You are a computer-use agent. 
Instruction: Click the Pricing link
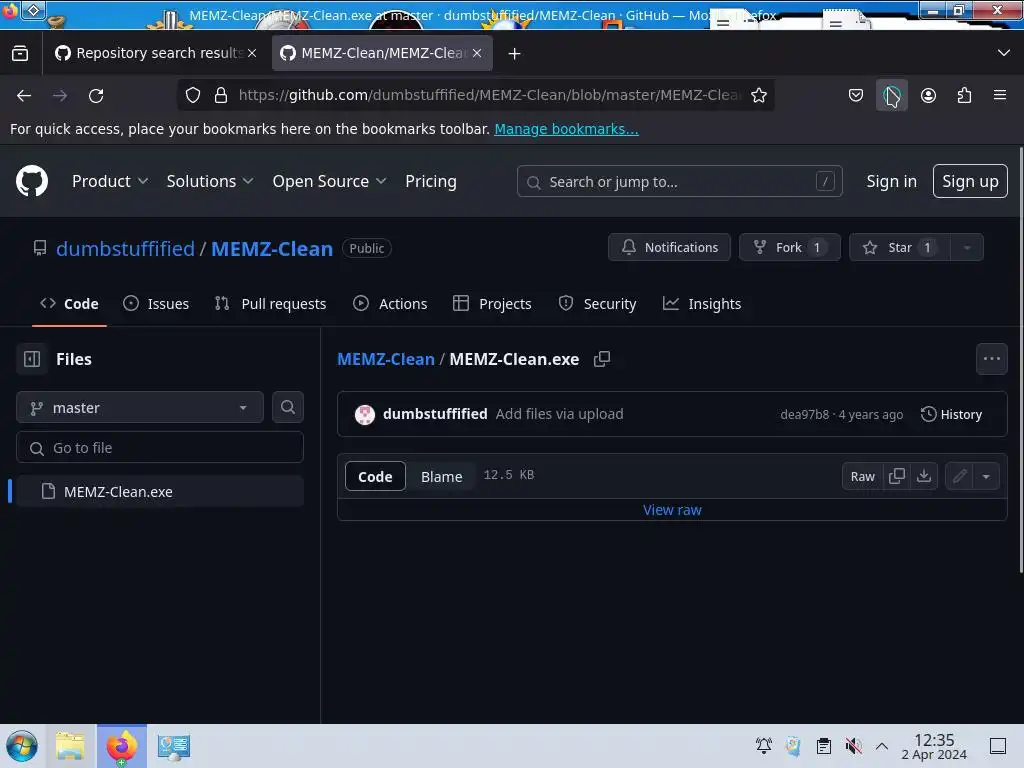tap(430, 182)
